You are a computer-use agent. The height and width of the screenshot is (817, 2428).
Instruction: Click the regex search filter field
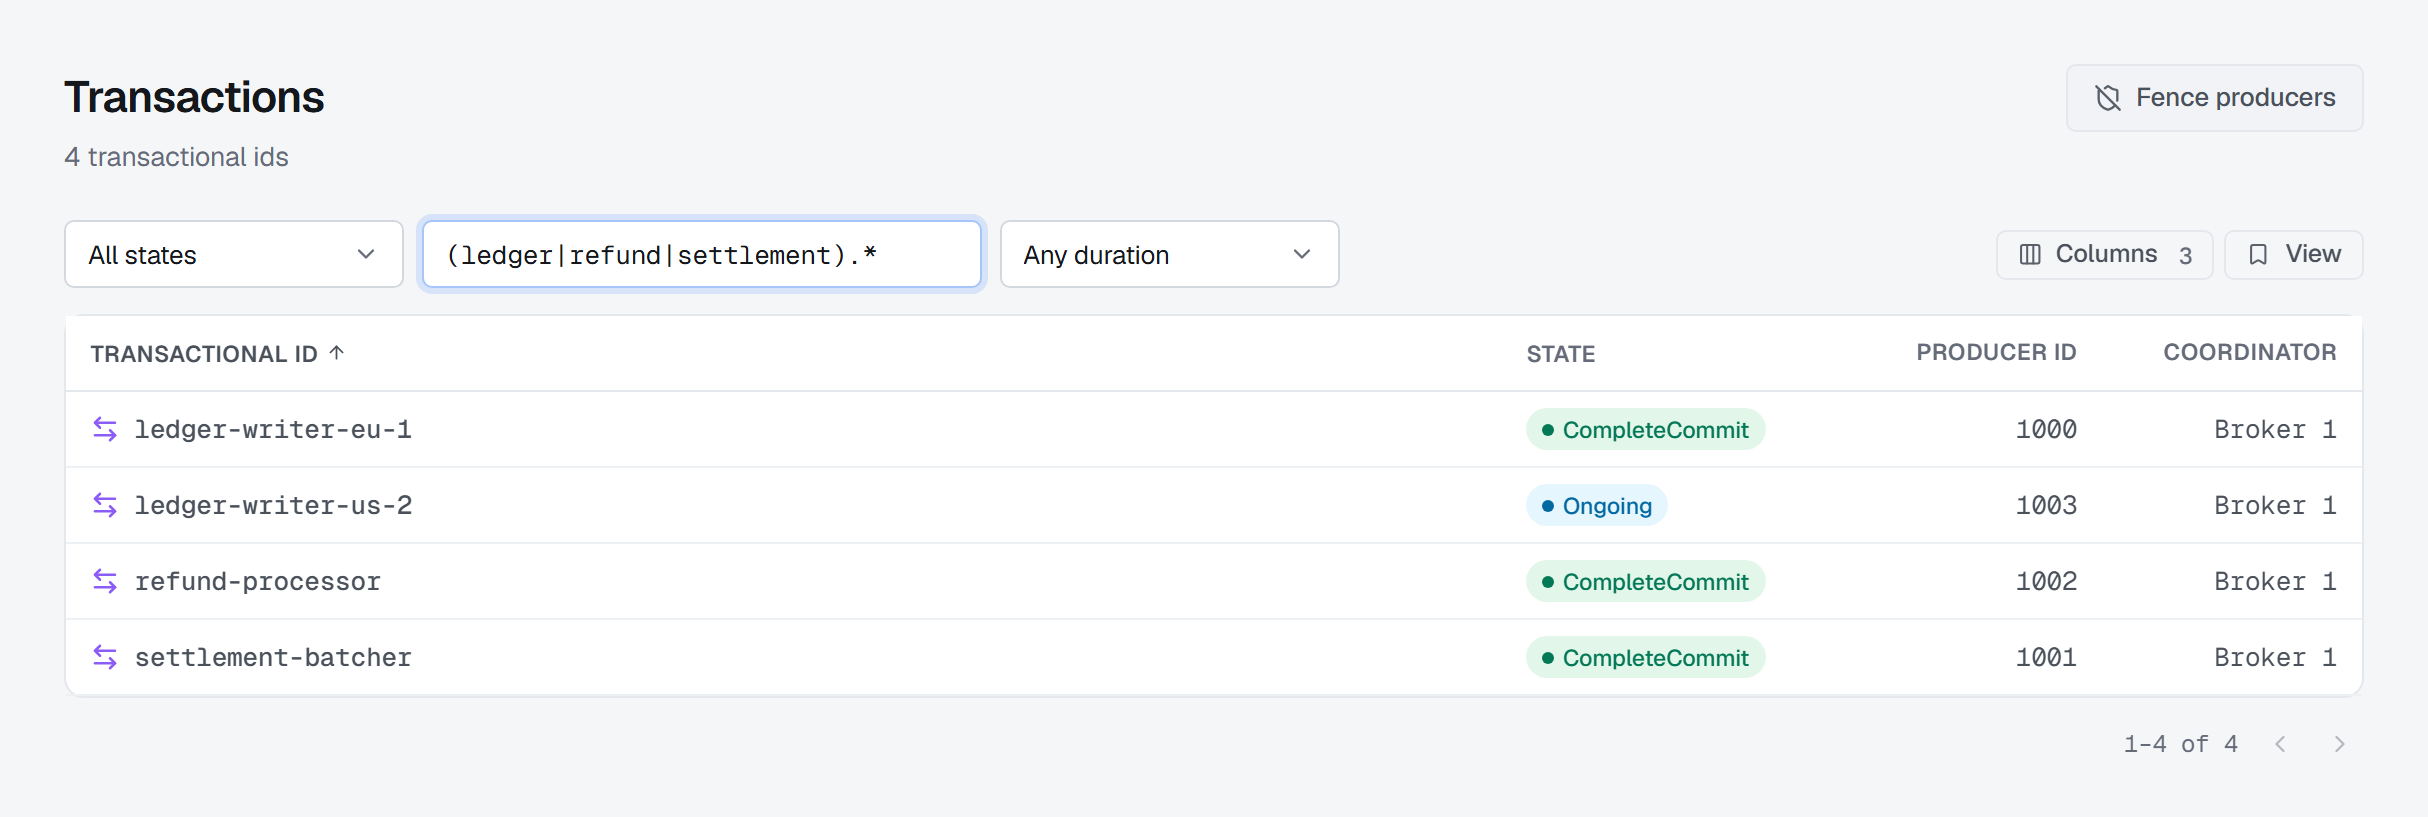click(702, 254)
